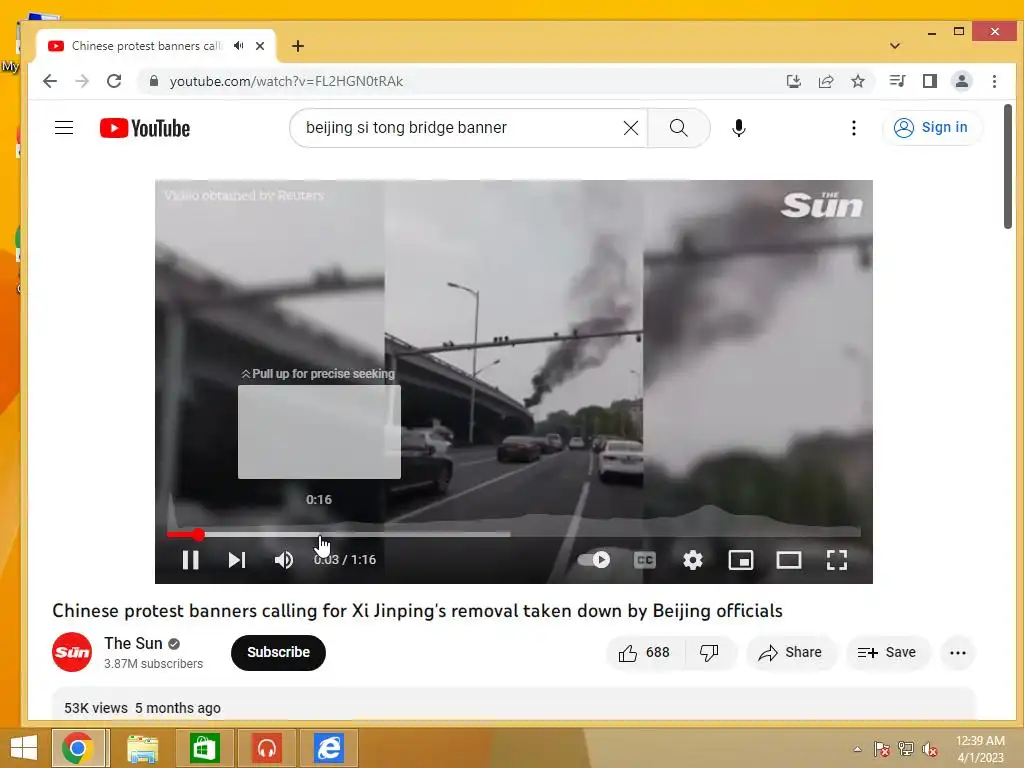
Task: Open the taskbar clock and date
Action: (980, 749)
